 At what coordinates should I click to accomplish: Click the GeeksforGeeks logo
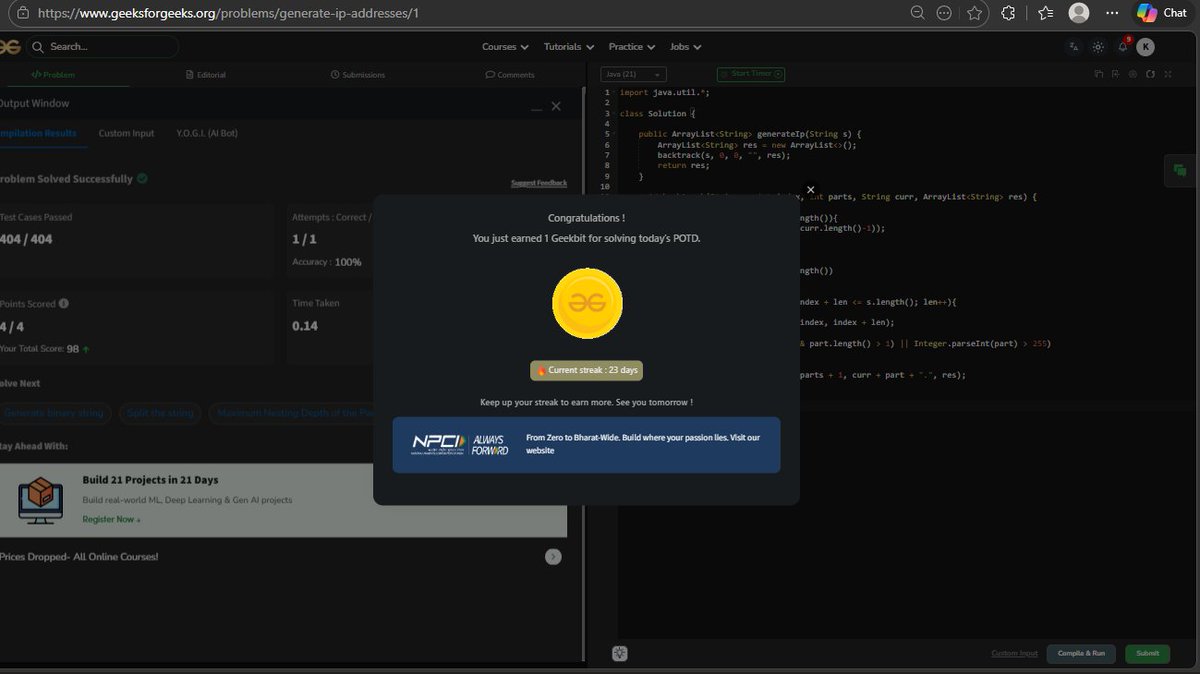click(x=9, y=47)
